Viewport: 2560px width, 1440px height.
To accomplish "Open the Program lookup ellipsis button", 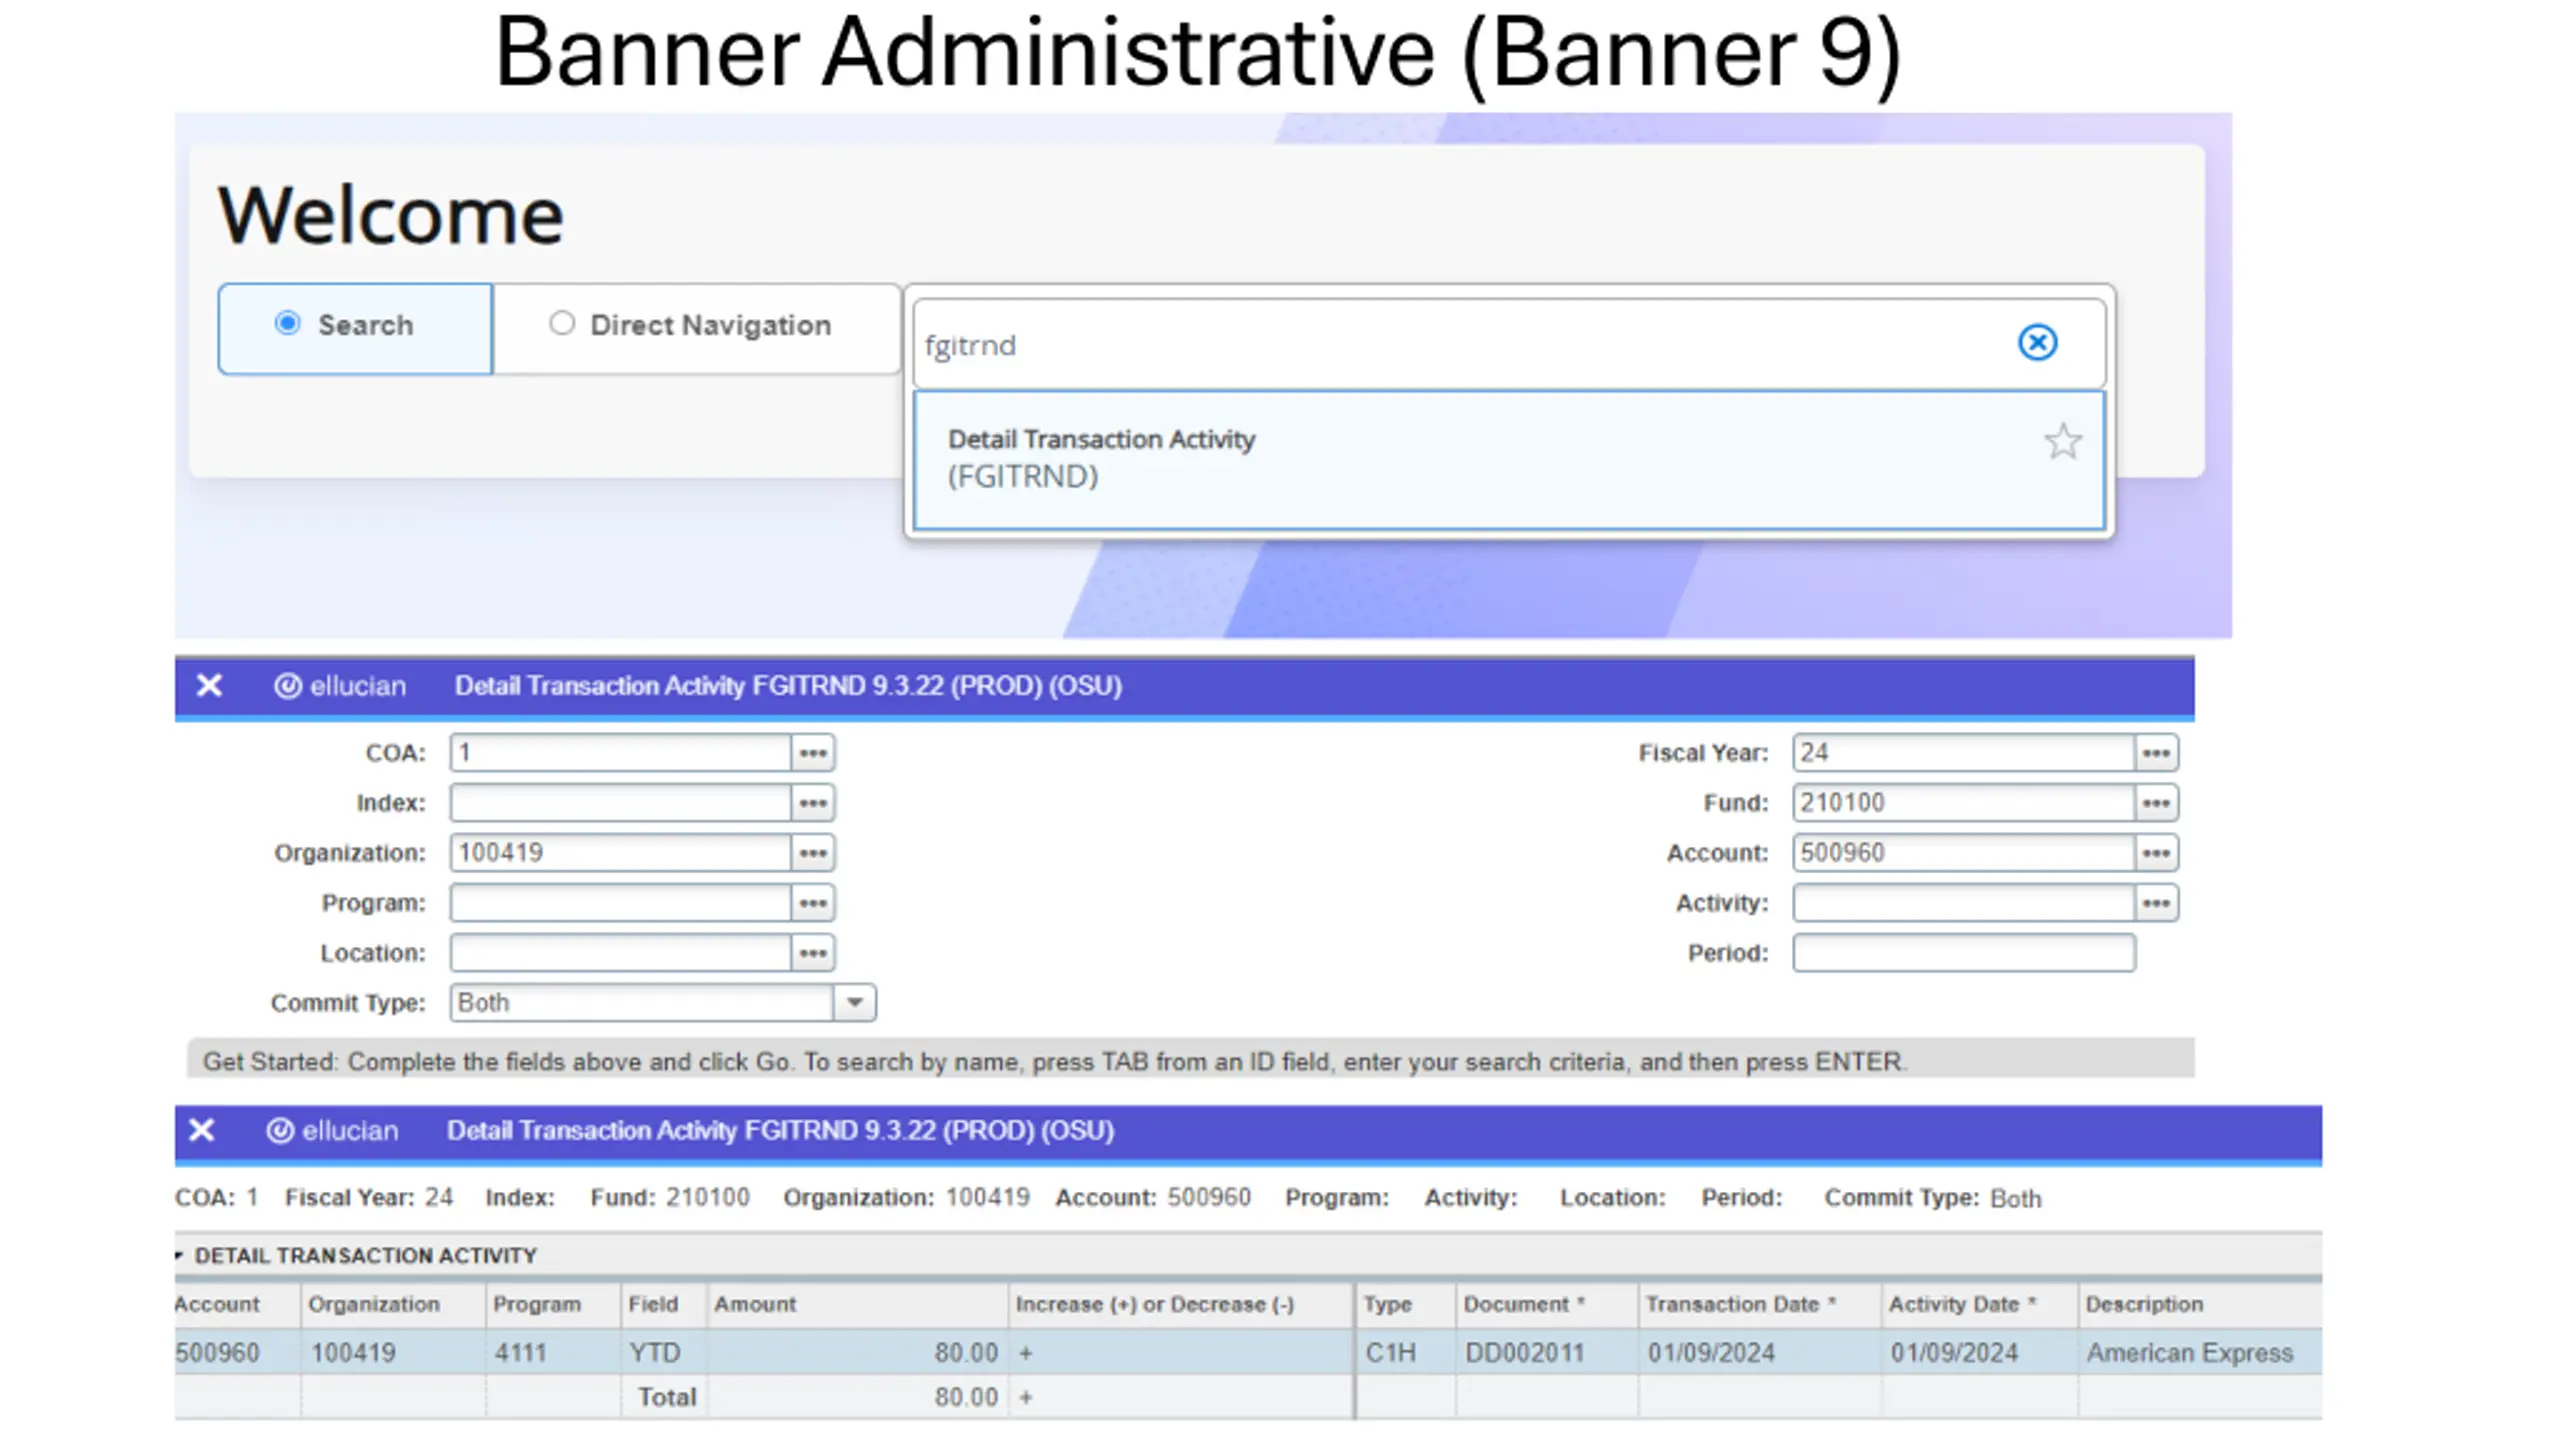I will coord(813,902).
